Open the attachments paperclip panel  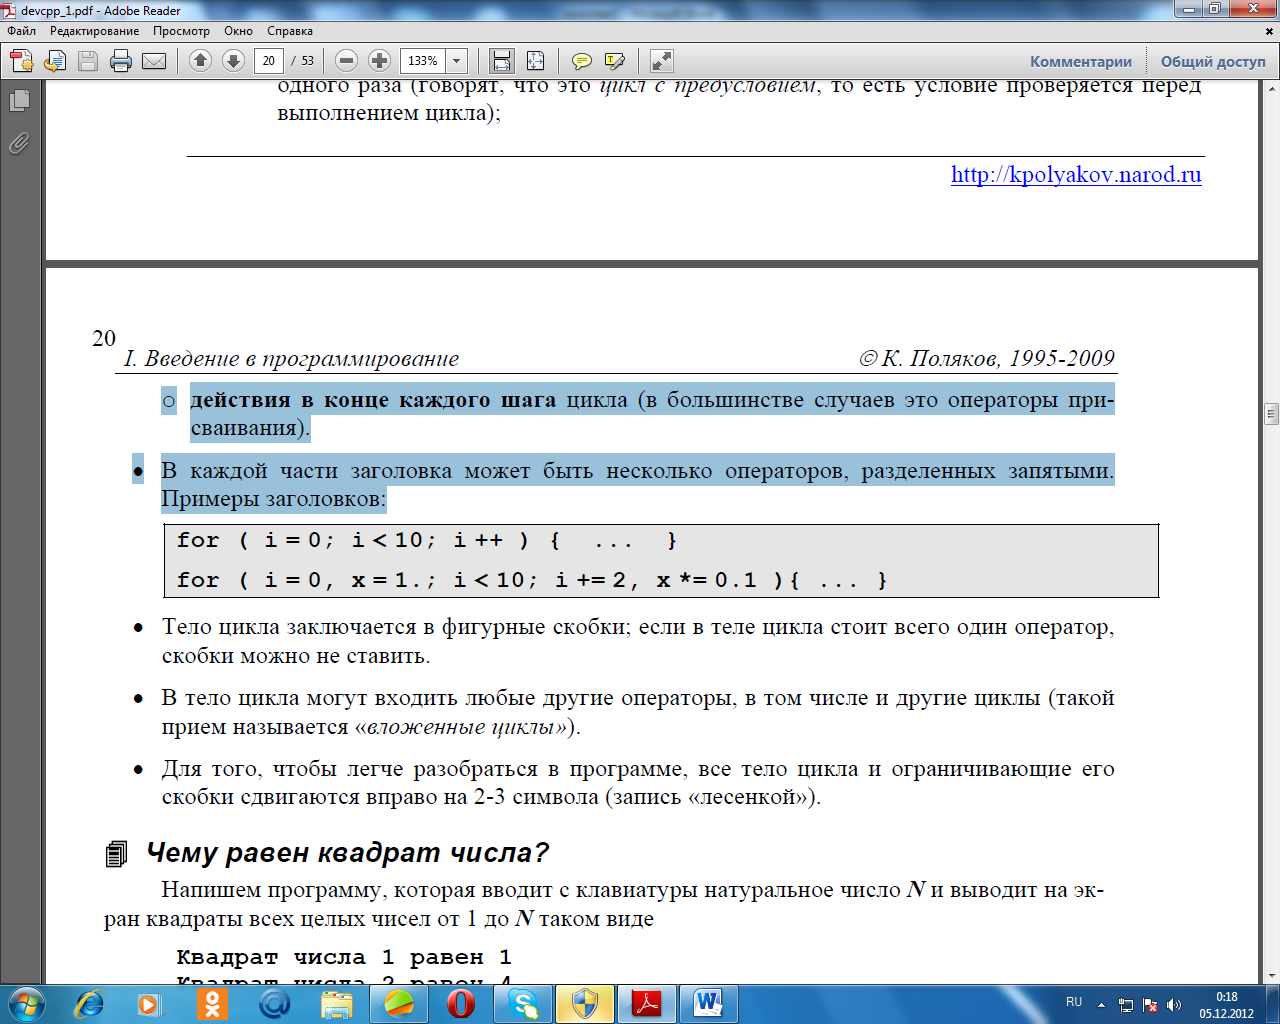click(x=19, y=144)
